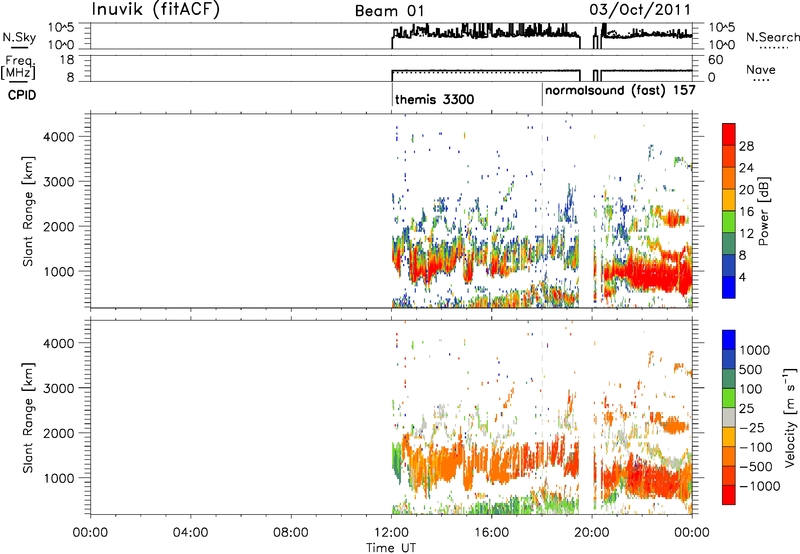Click the '4000' tick on Power panel range axis
The image size is (800, 554).
[x=58, y=137]
